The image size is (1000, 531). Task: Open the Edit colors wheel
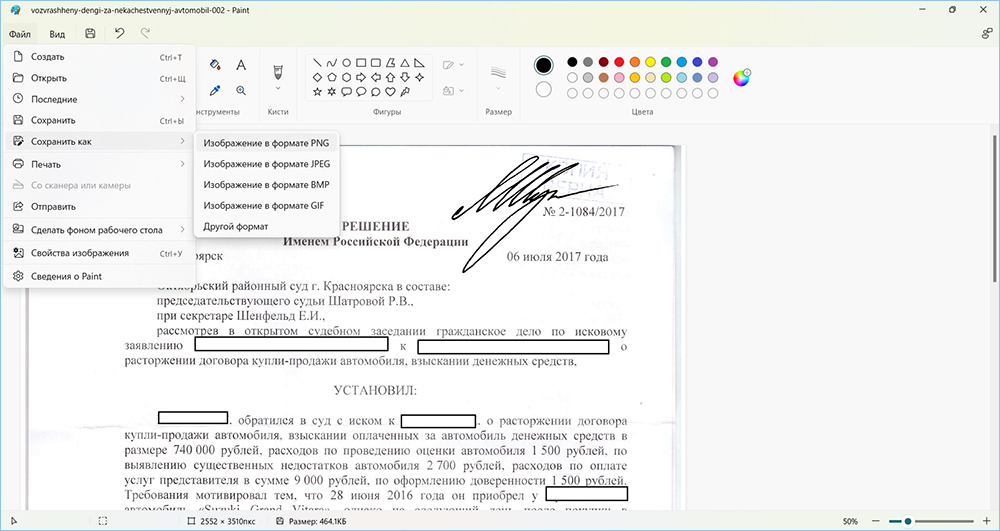tap(741, 78)
